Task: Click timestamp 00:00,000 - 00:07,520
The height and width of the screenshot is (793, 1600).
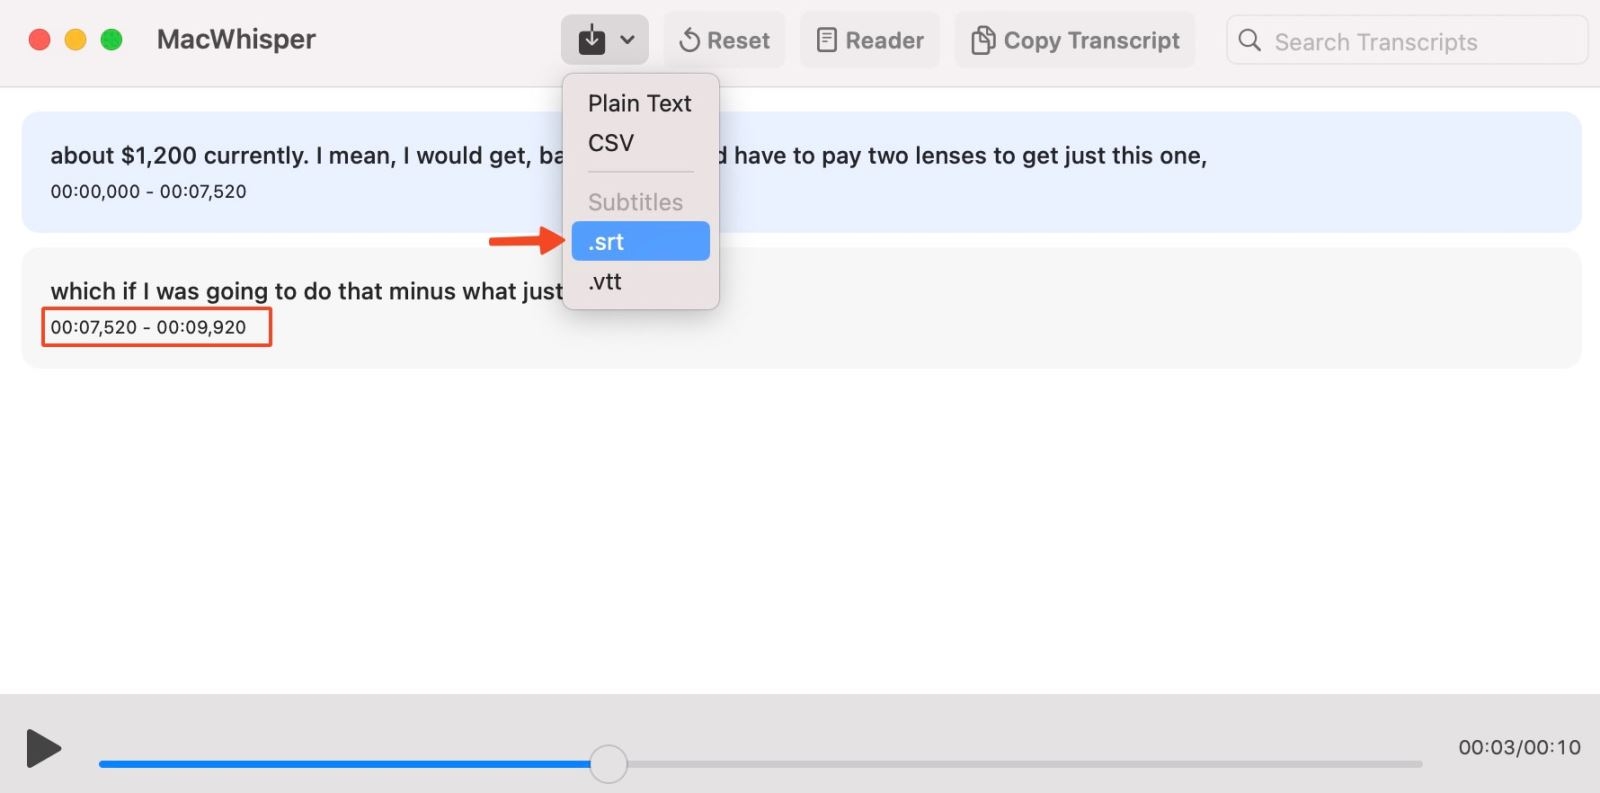Action: (x=148, y=191)
